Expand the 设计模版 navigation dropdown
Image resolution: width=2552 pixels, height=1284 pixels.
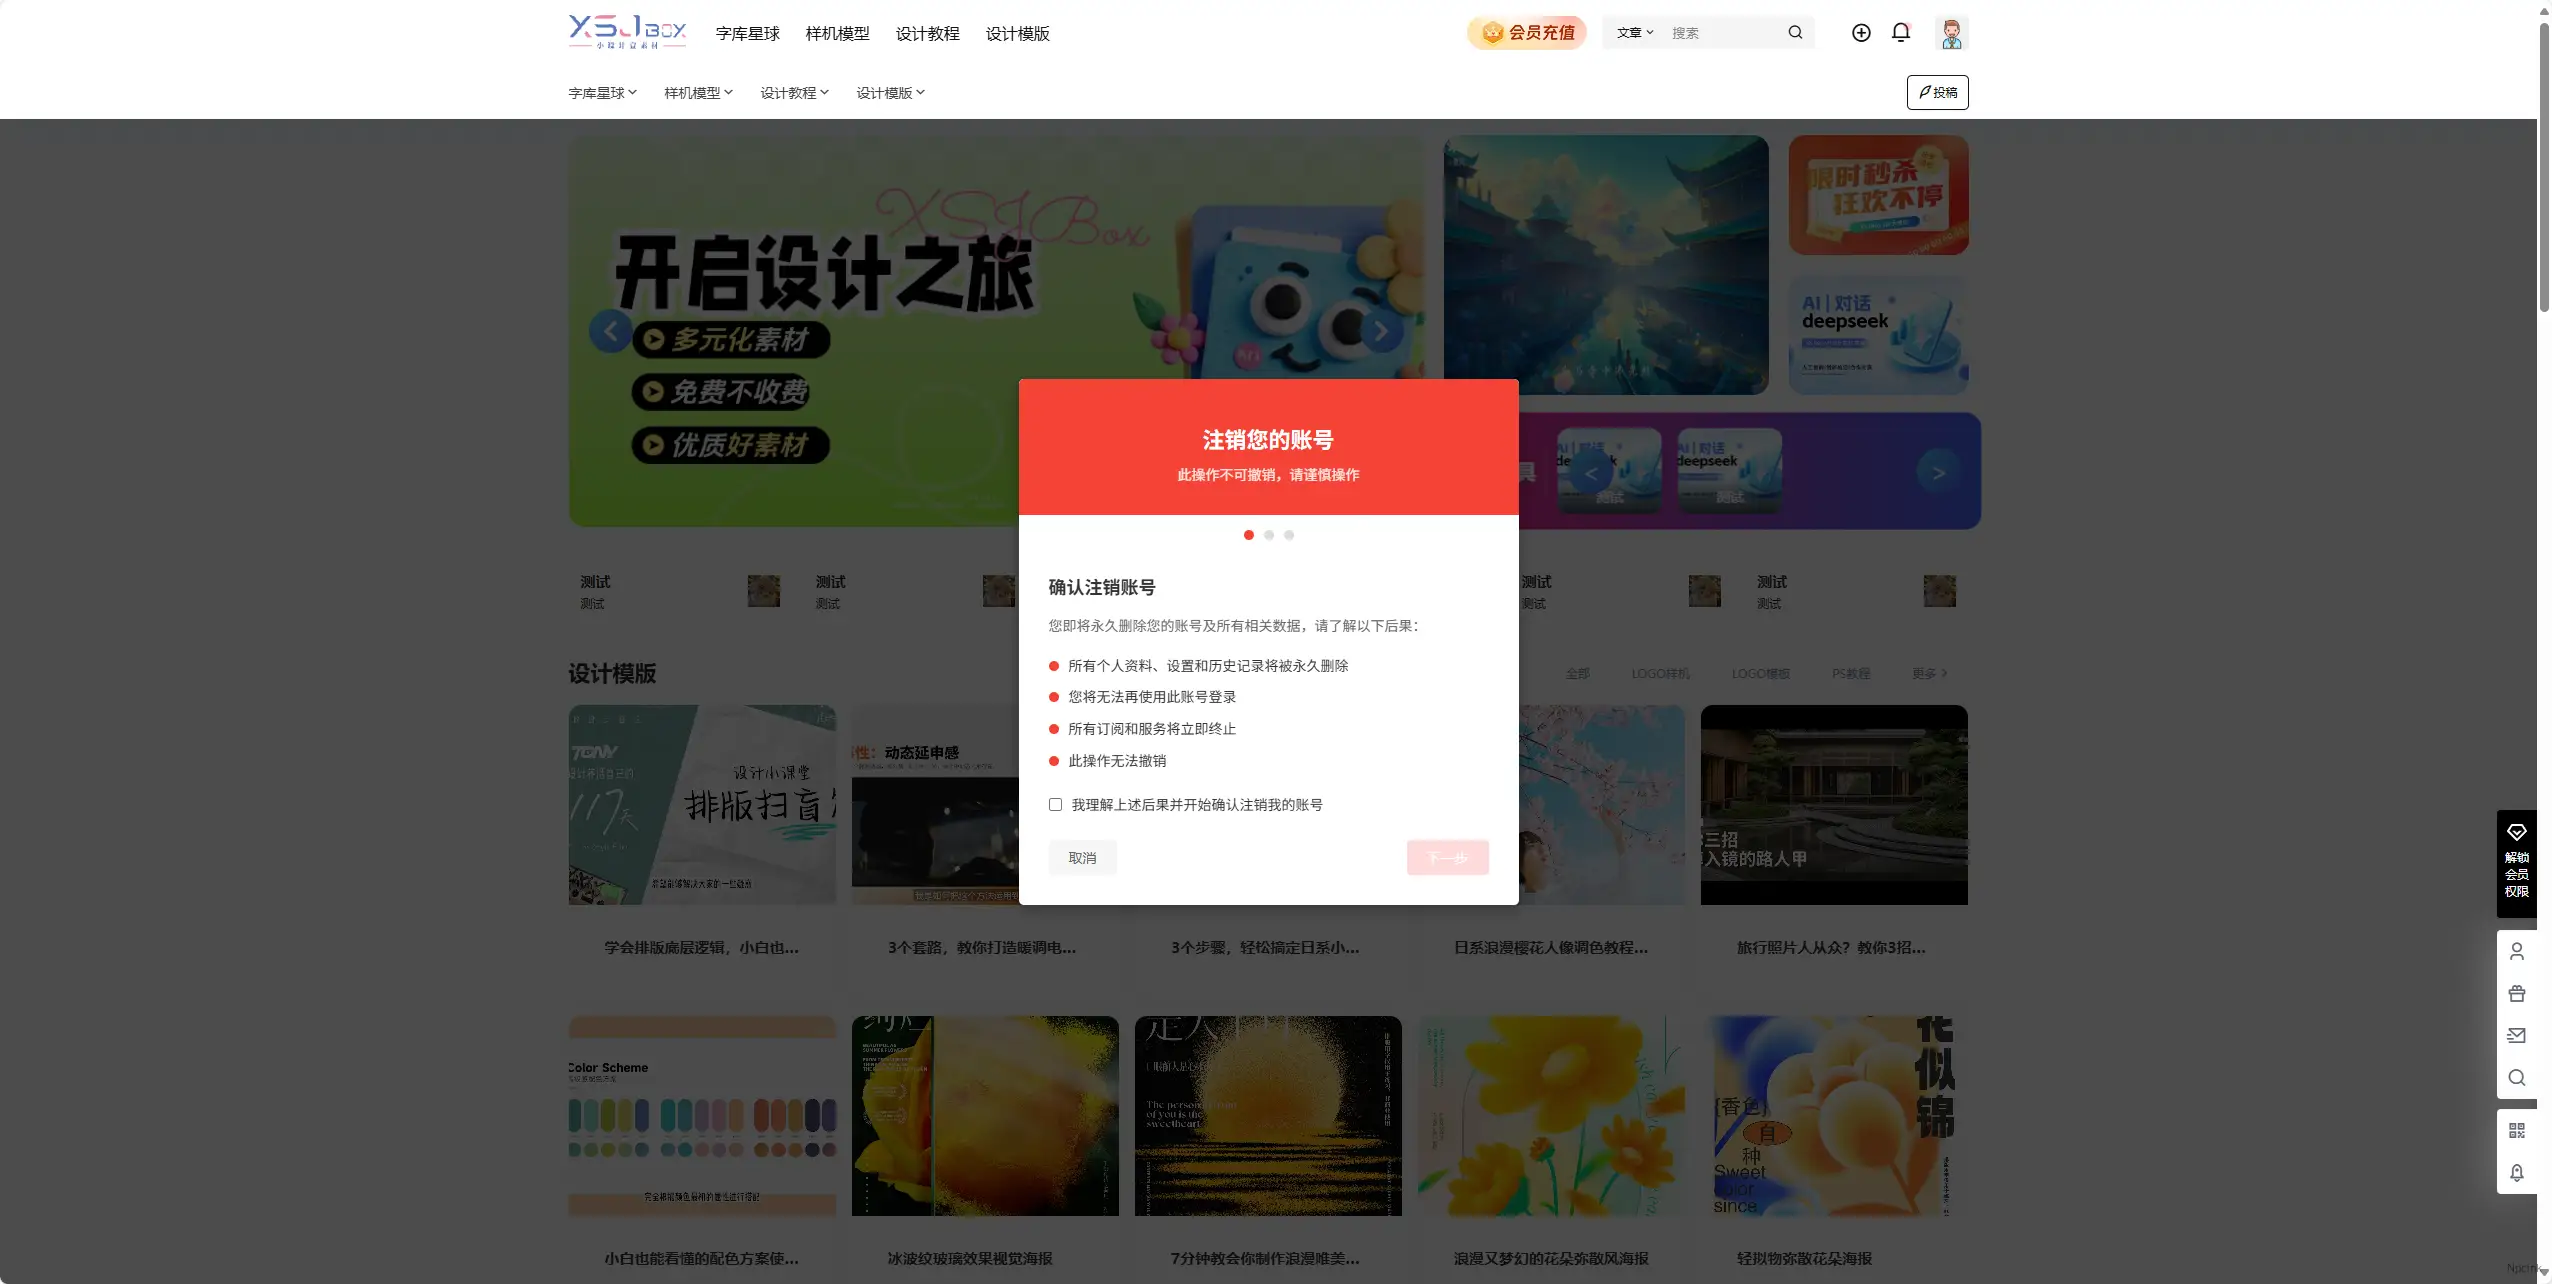[x=889, y=92]
